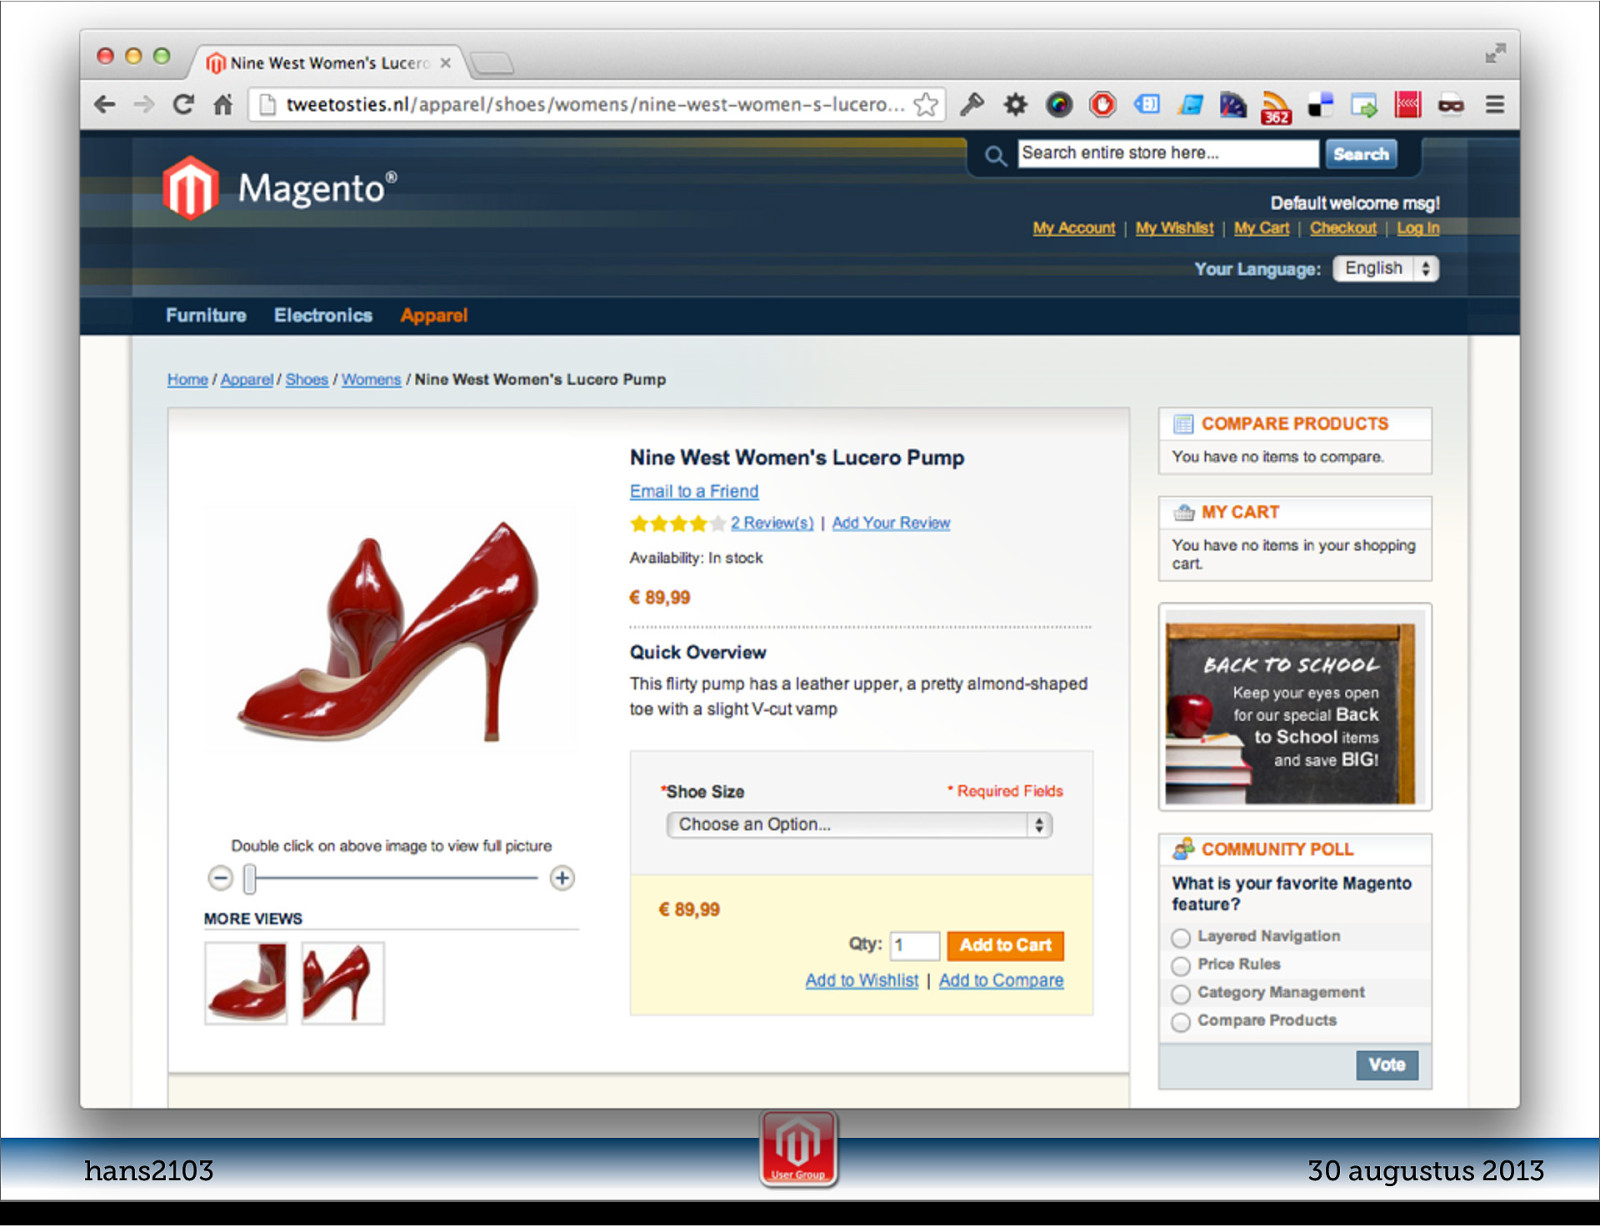Zoom out image with minus icon

(x=220, y=879)
